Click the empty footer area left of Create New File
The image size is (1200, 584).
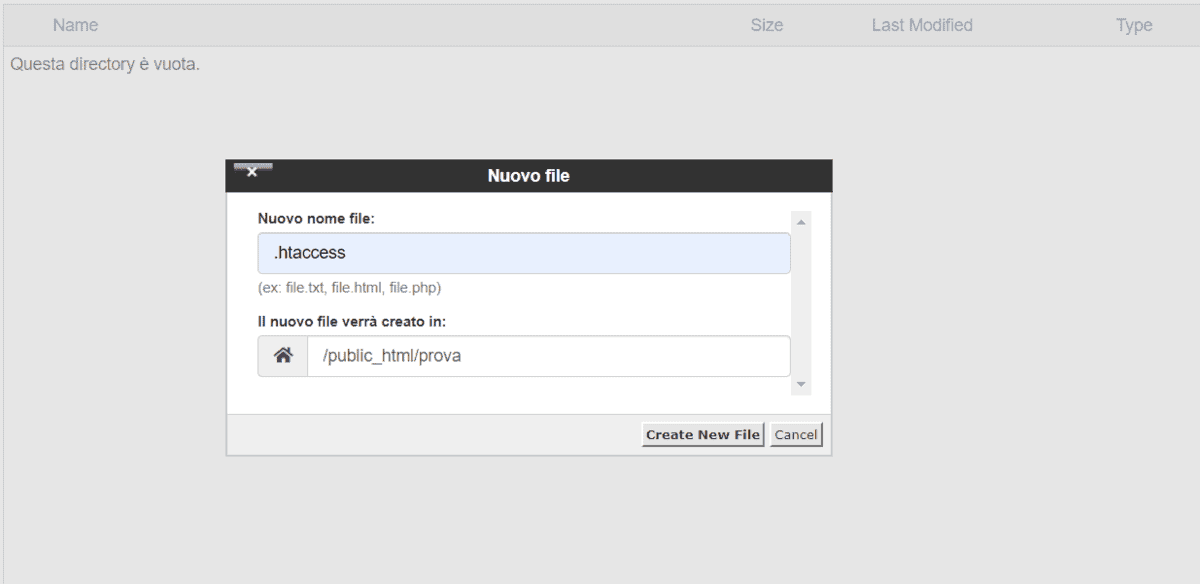tap(430, 435)
